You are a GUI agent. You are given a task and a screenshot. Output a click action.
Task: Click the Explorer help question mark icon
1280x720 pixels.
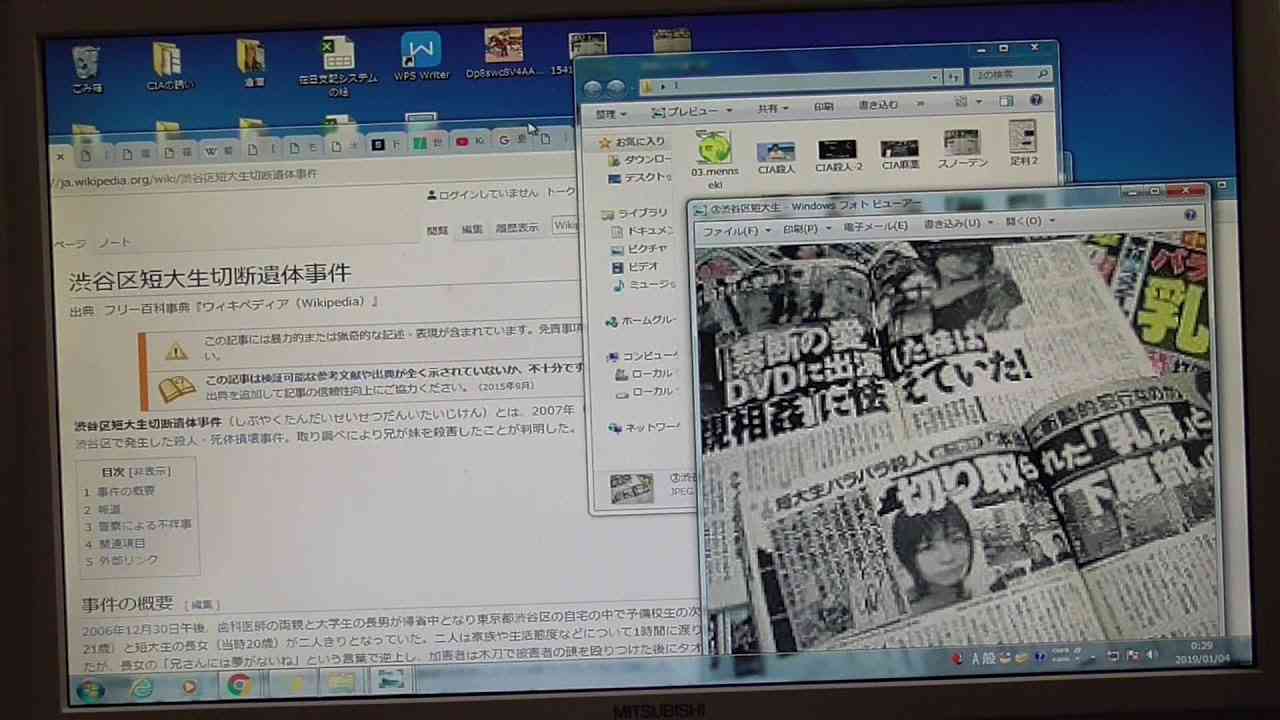[1036, 99]
